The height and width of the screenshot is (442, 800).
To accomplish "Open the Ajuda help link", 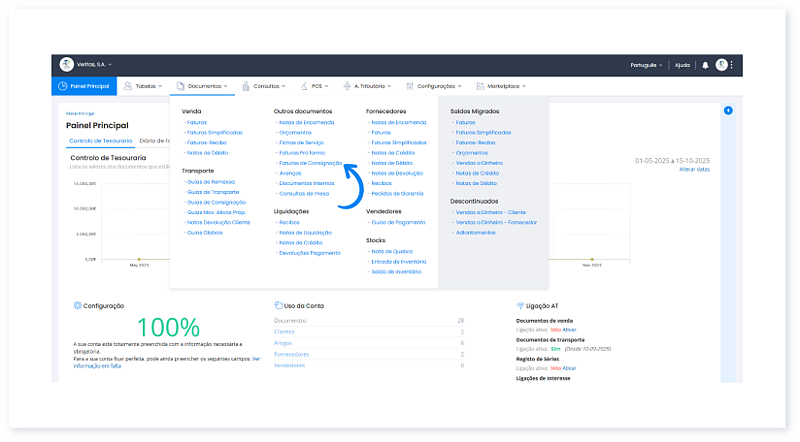I will click(682, 65).
